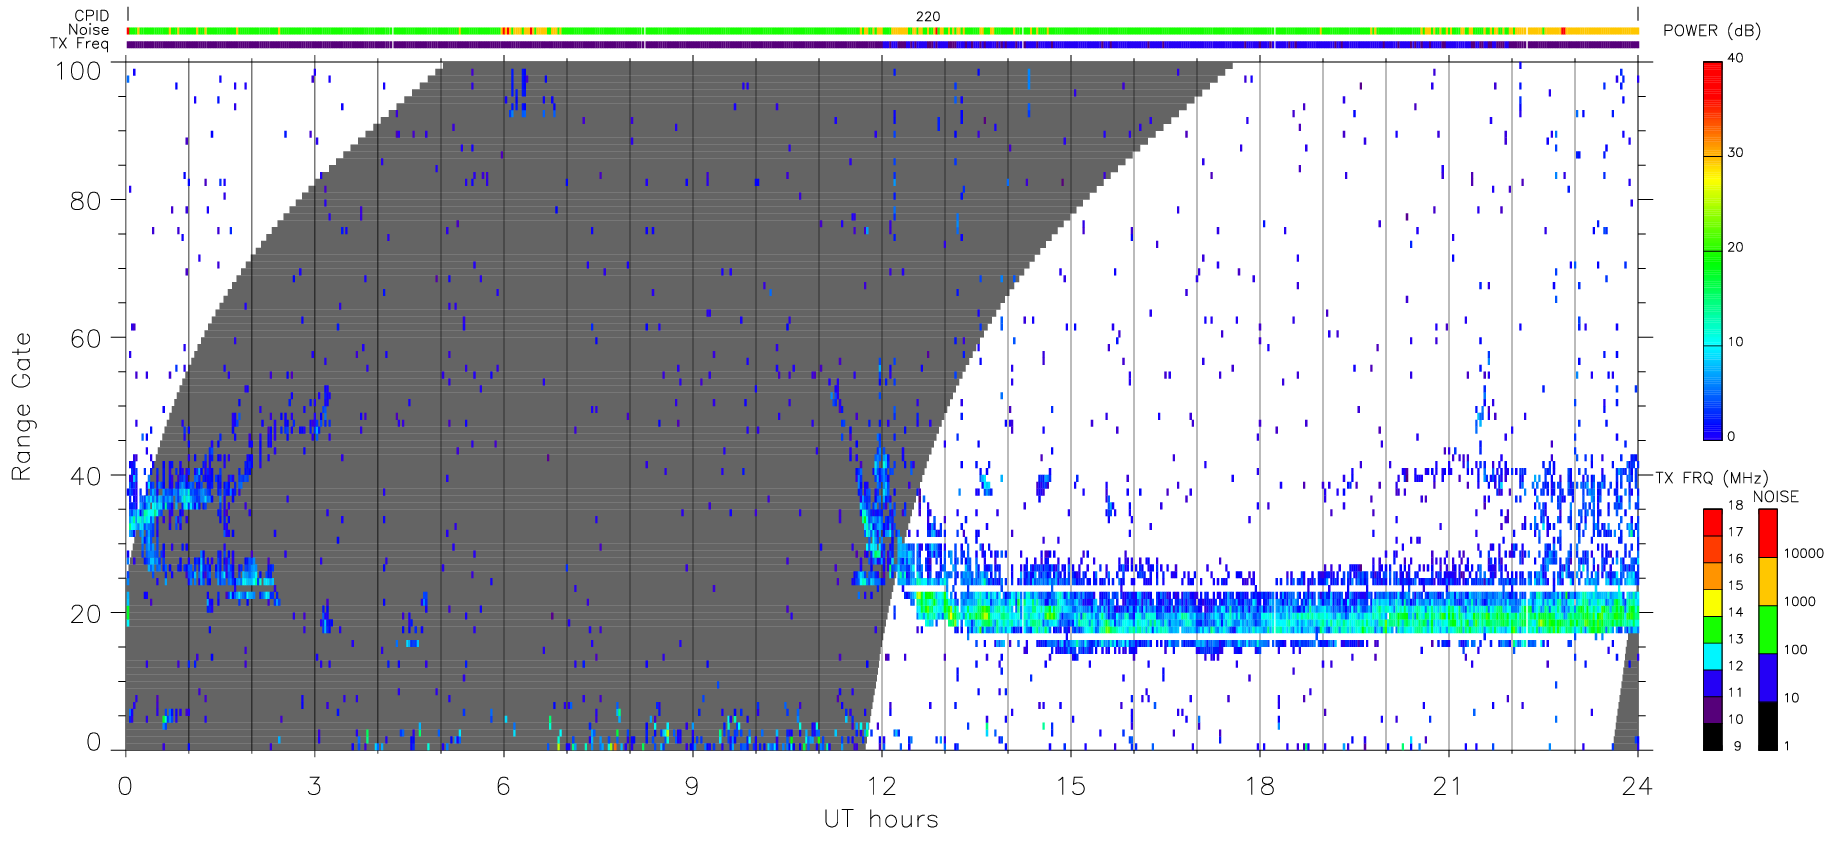Click the 10000 label in the NOISE legend

click(1804, 554)
